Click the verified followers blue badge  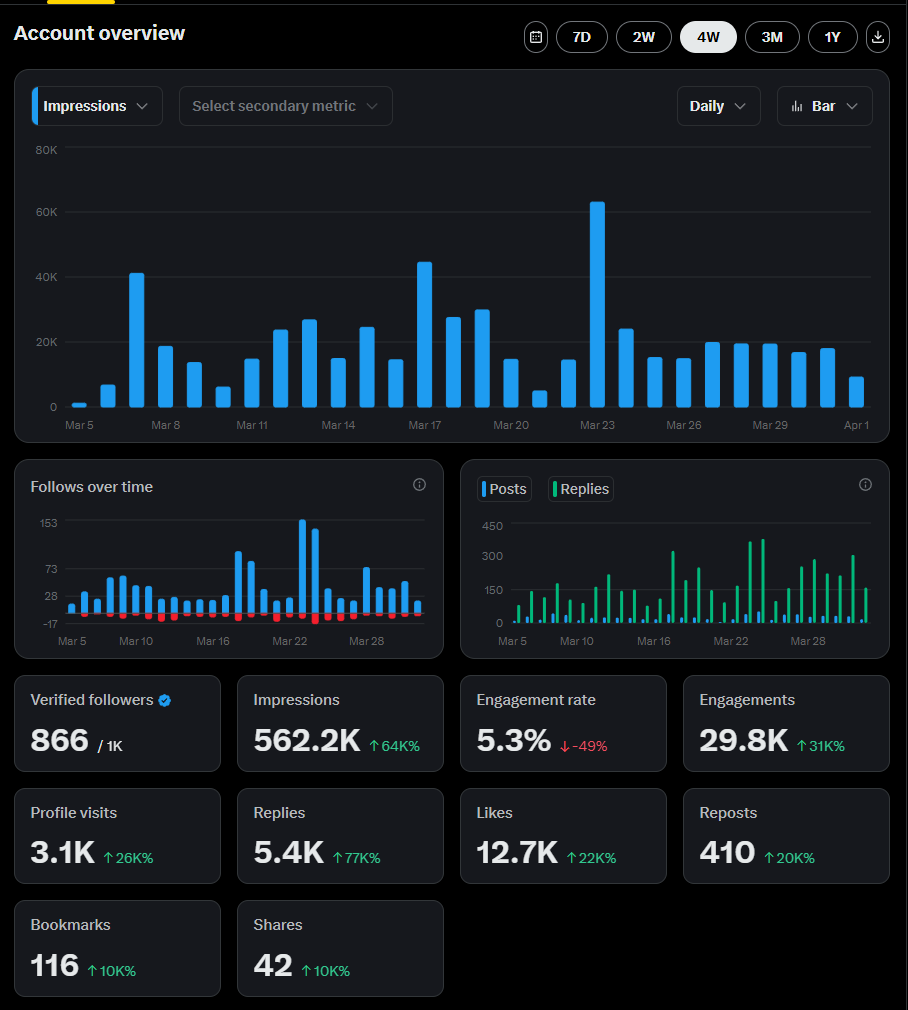(165, 700)
